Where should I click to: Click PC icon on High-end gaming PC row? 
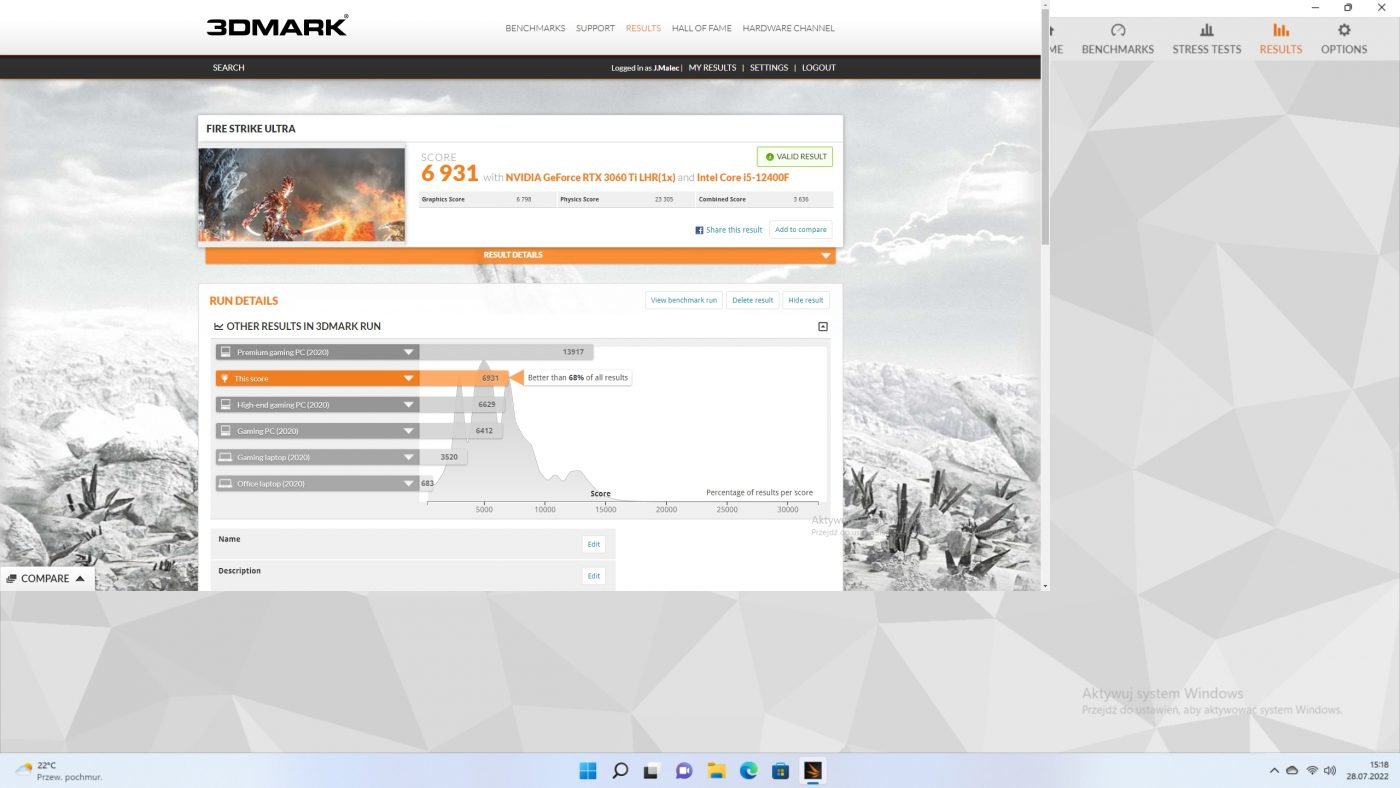[226, 405]
